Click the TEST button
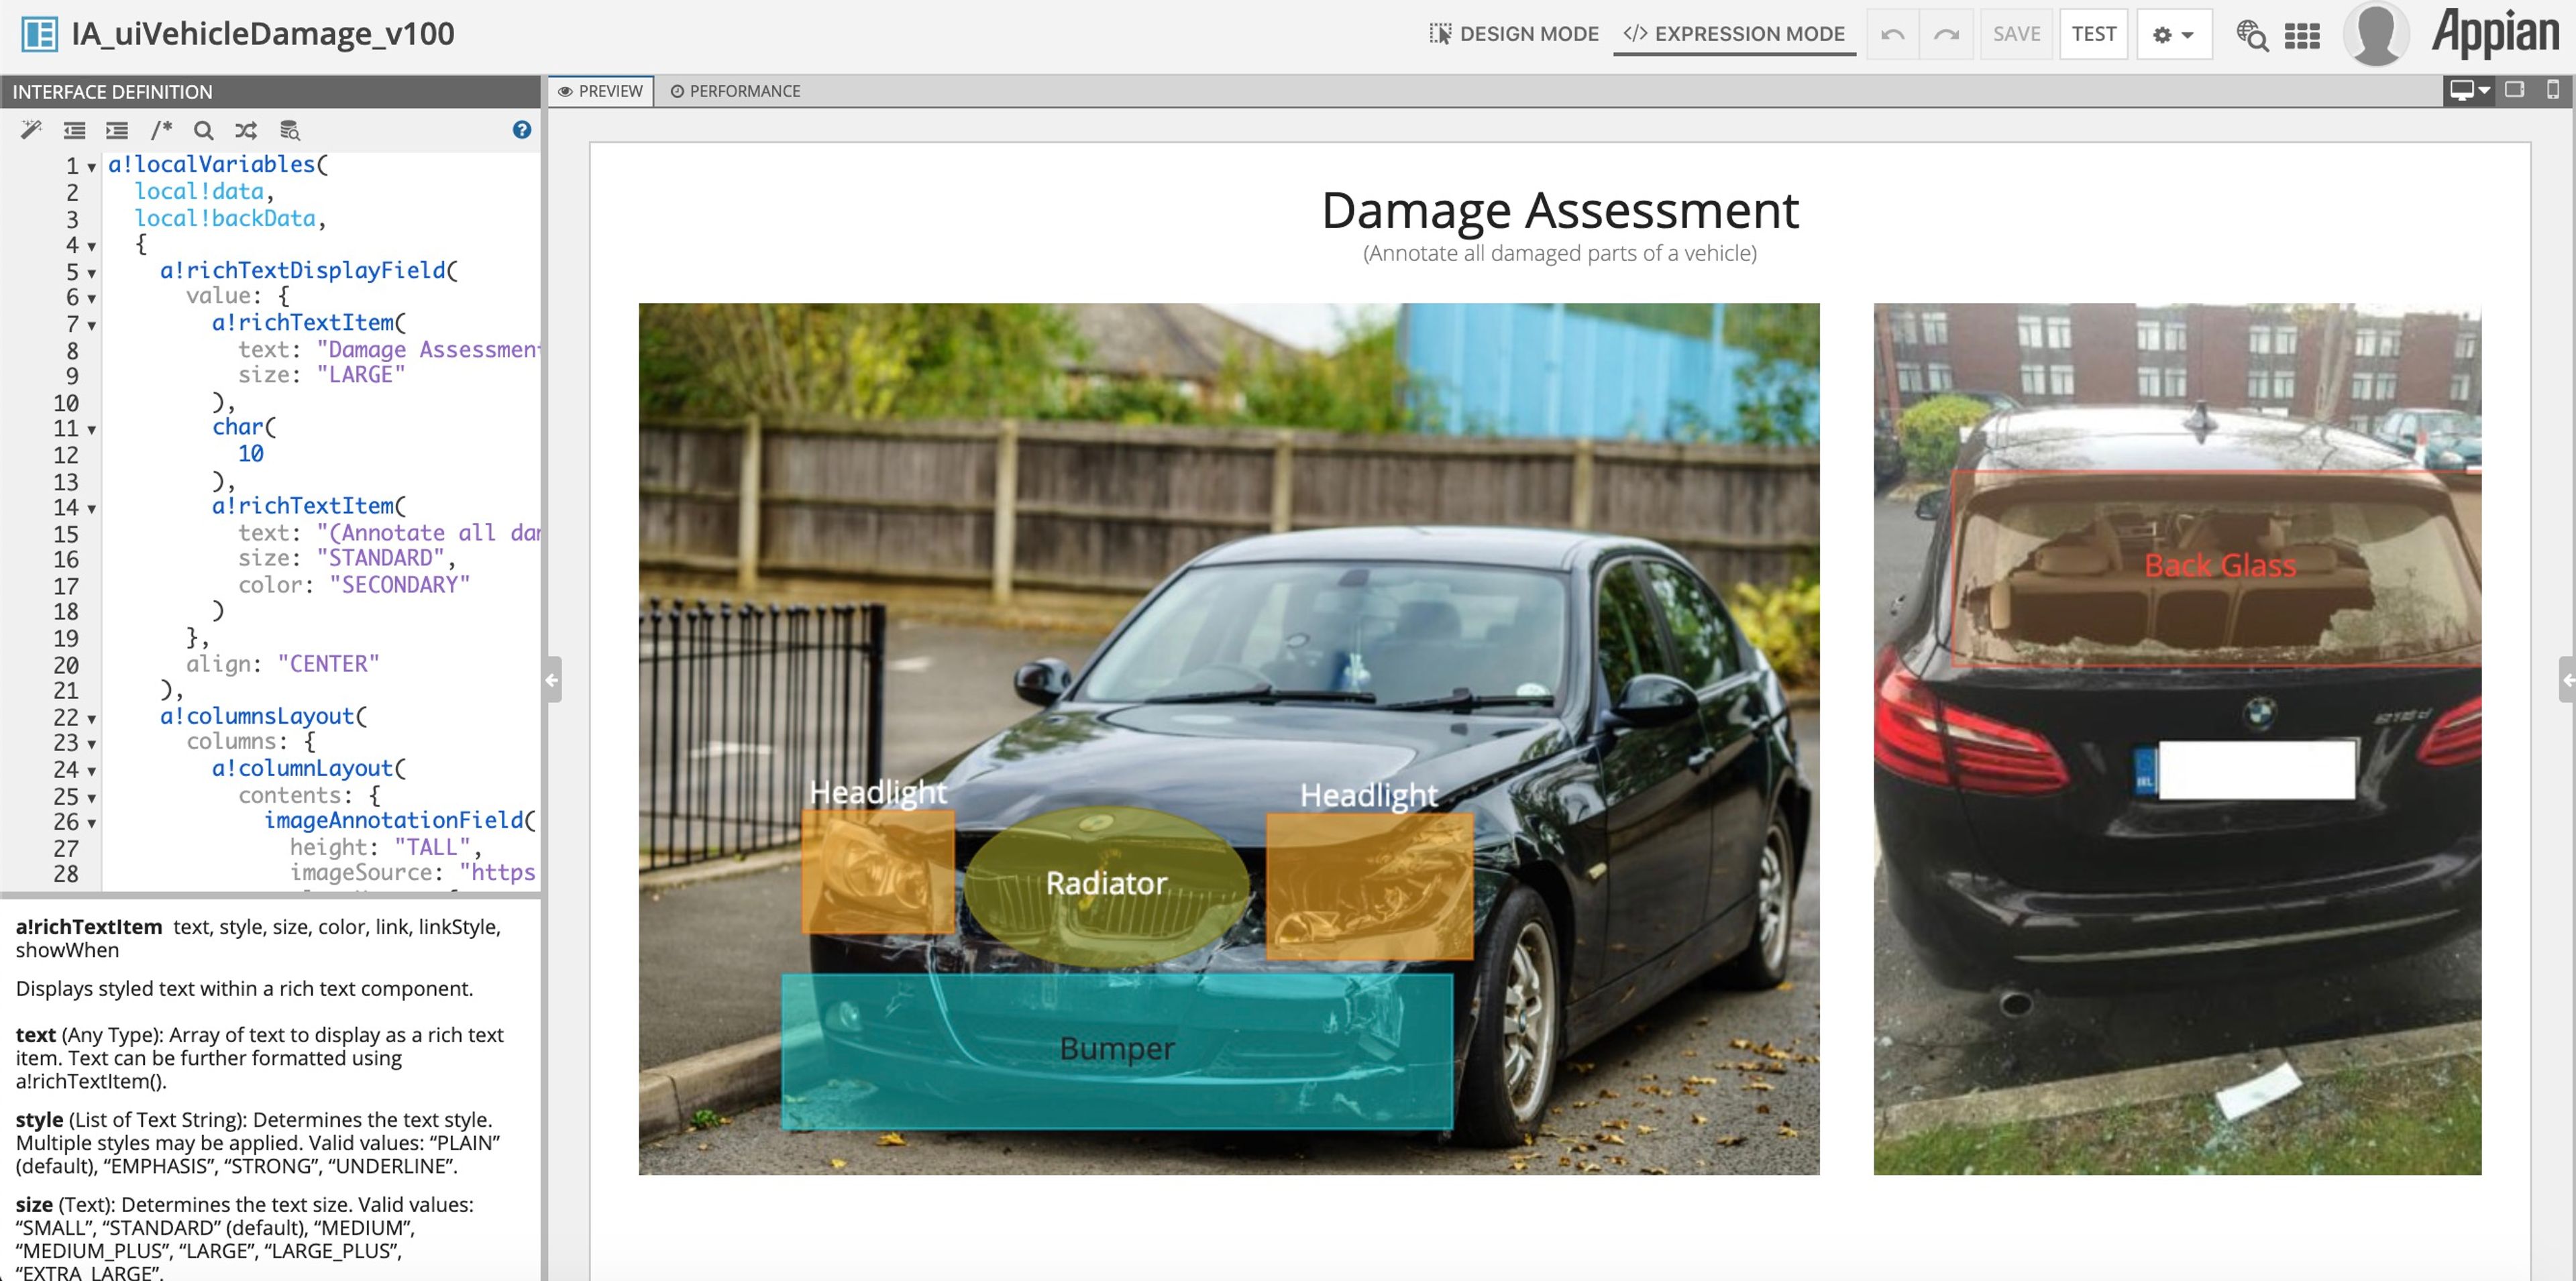This screenshot has height=1281, width=2576. (x=2093, y=34)
